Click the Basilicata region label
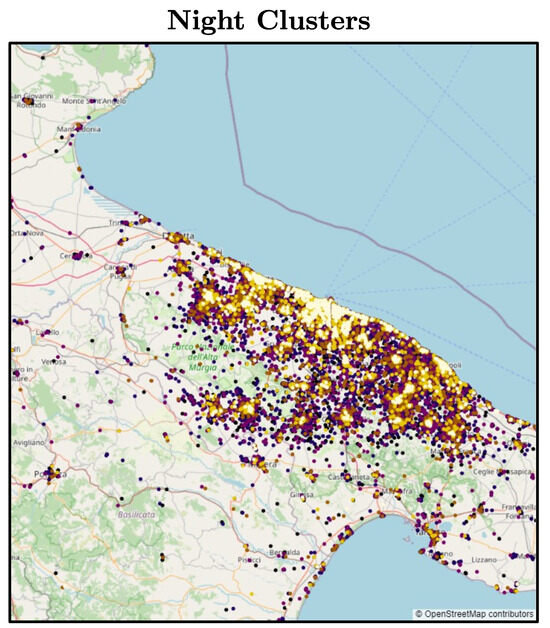The image size is (550, 628). pyautogui.click(x=136, y=515)
